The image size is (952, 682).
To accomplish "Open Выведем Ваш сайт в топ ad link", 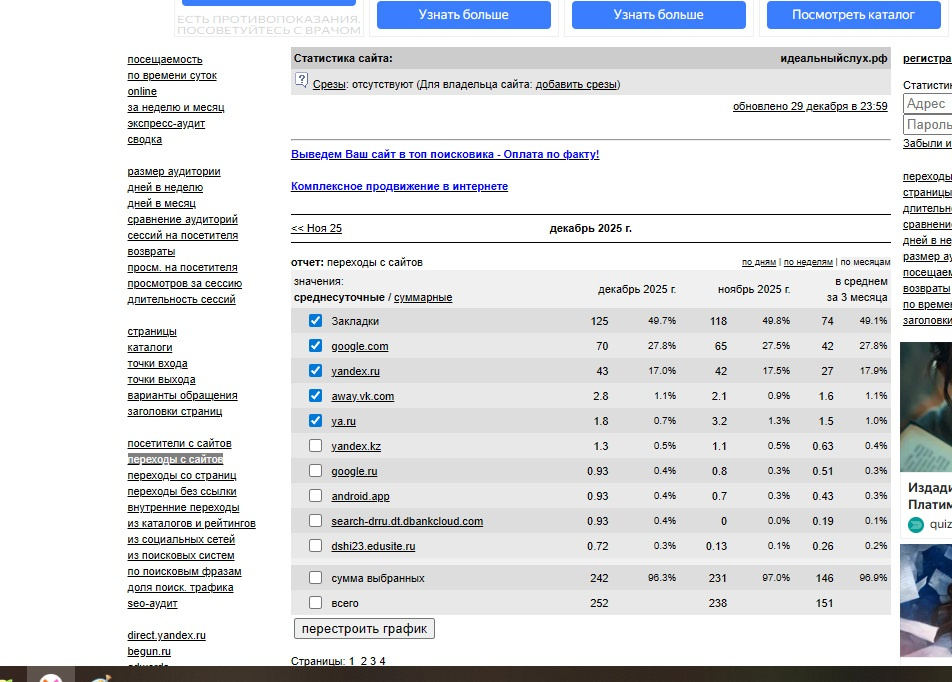I will point(445,154).
